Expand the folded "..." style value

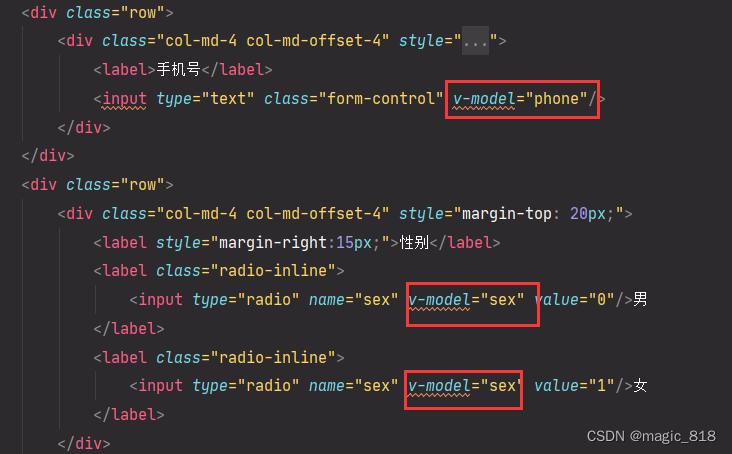pos(475,41)
